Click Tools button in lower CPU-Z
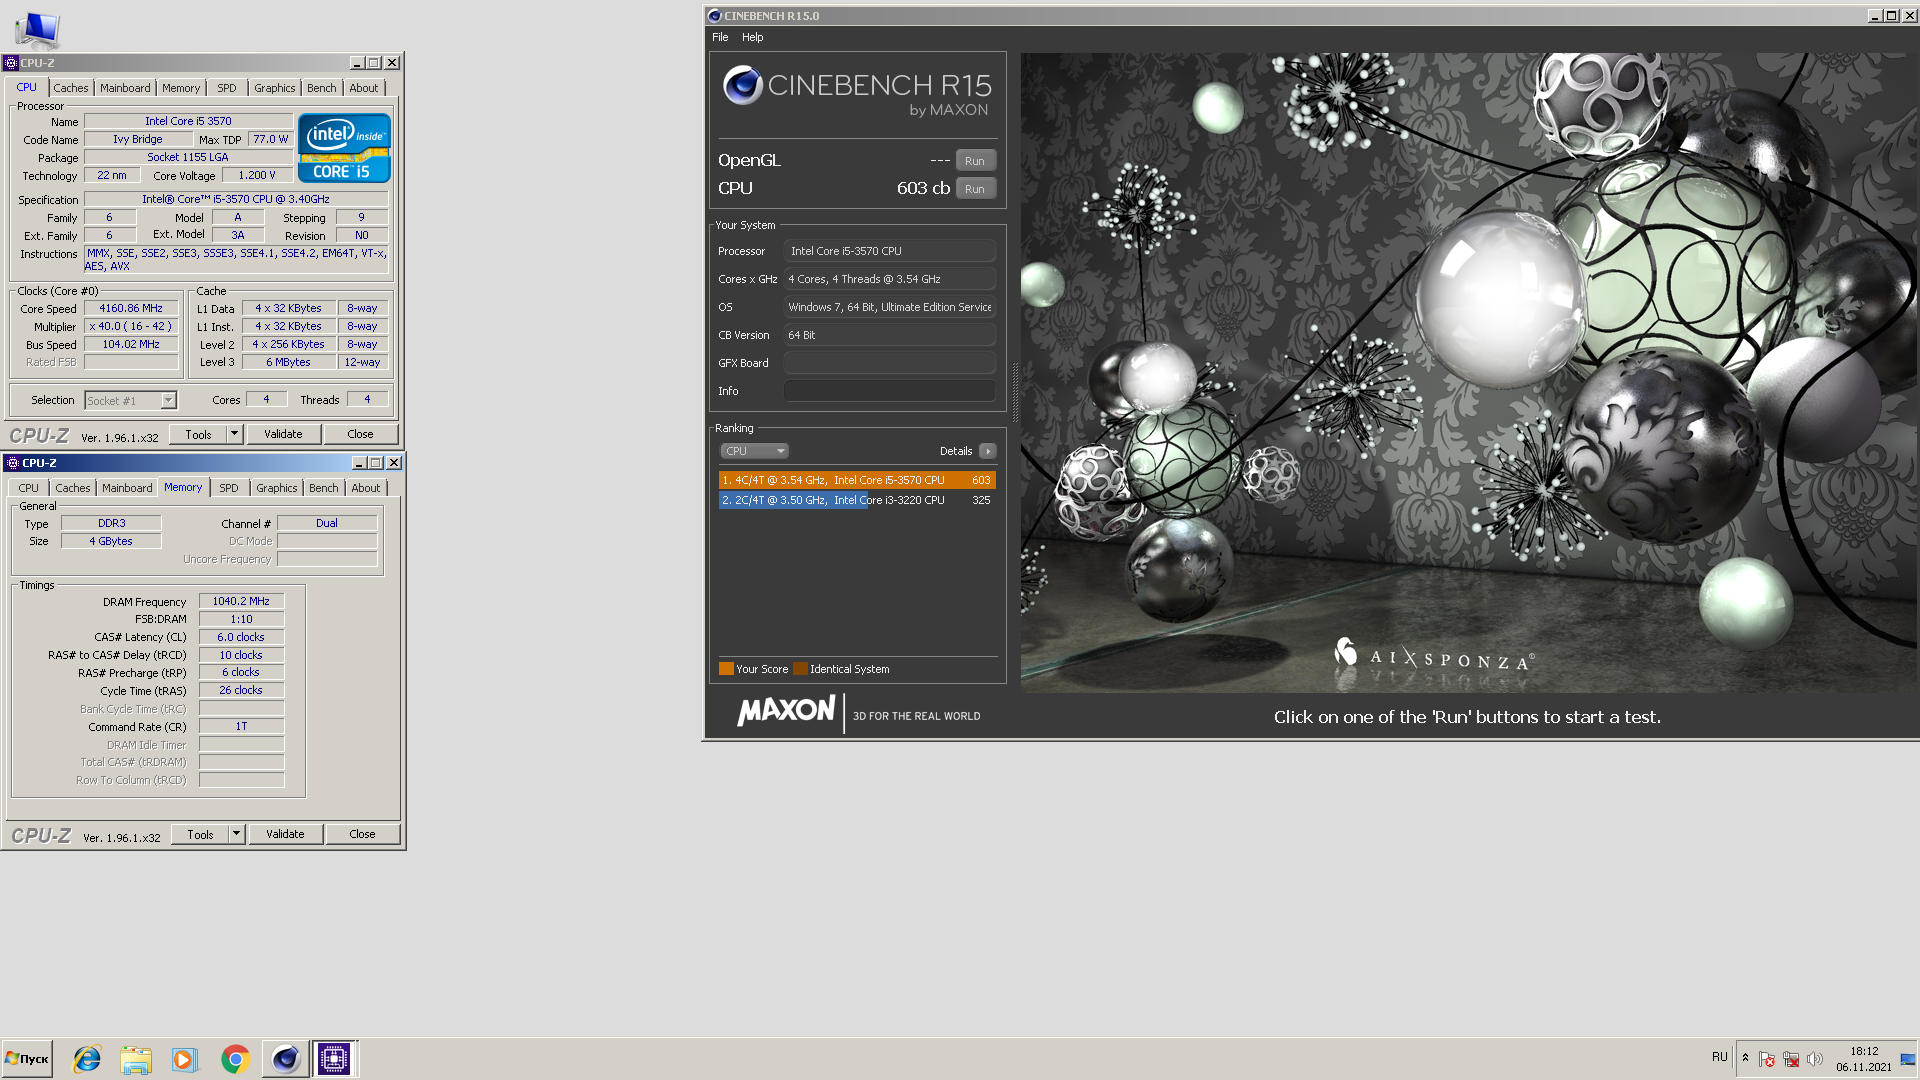 pyautogui.click(x=200, y=834)
